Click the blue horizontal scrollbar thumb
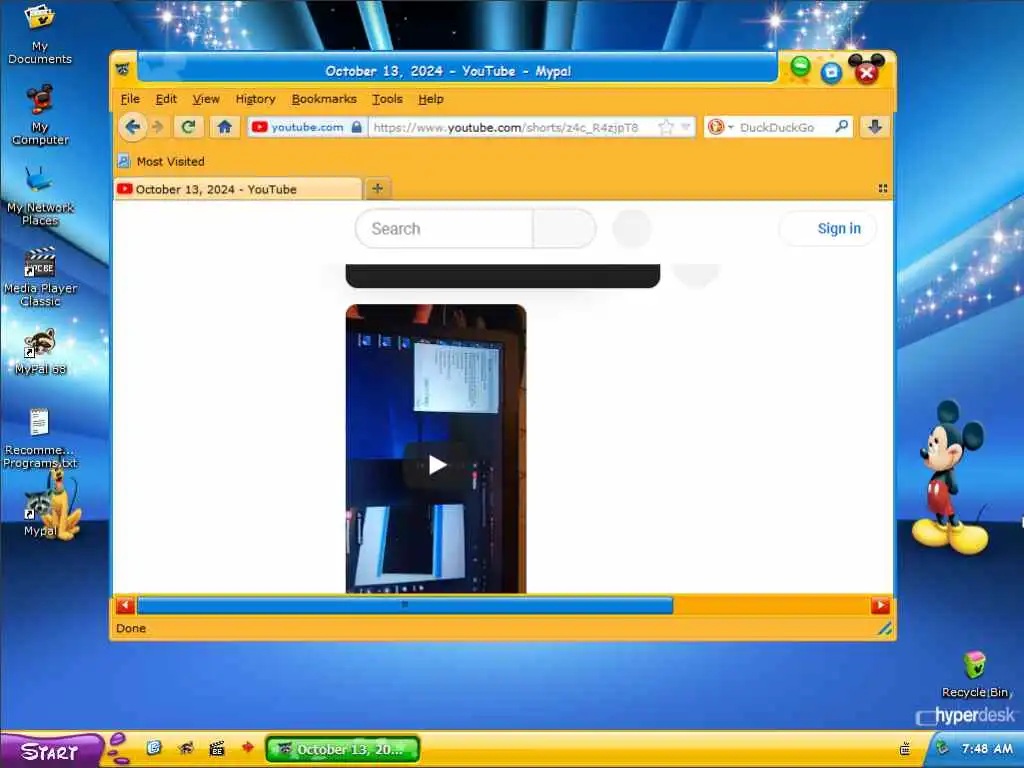Viewport: 1024px width, 768px height. tap(405, 605)
